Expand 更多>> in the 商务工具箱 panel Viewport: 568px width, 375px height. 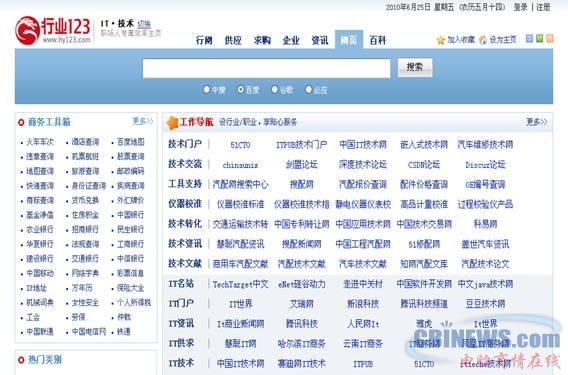point(143,121)
